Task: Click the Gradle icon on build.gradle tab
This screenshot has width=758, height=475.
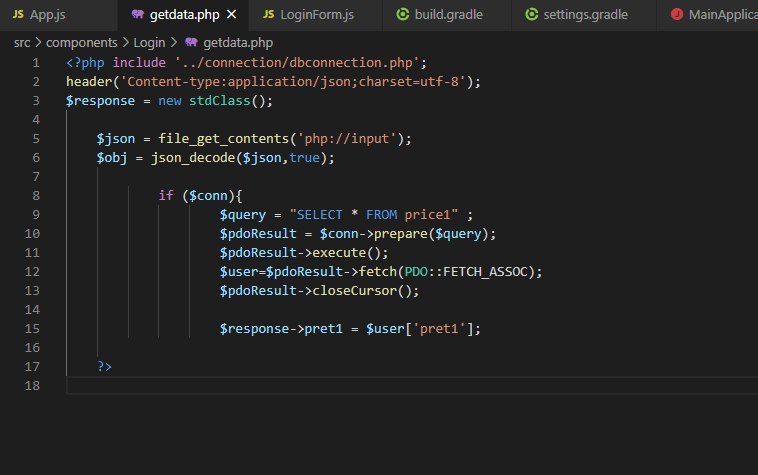Action: [x=403, y=14]
